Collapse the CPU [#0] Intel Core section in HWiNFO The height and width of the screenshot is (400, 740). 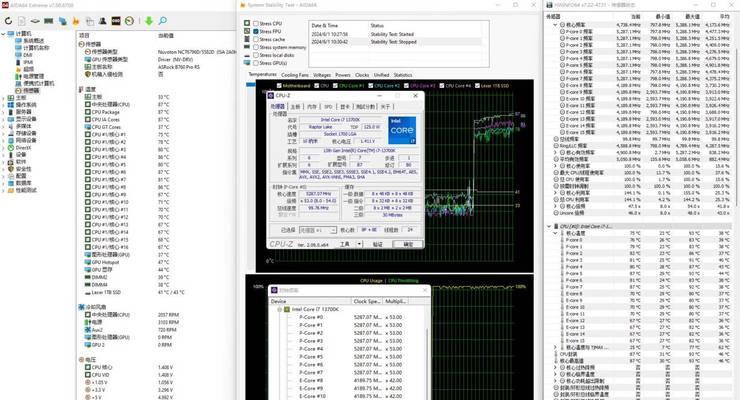[x=549, y=226]
